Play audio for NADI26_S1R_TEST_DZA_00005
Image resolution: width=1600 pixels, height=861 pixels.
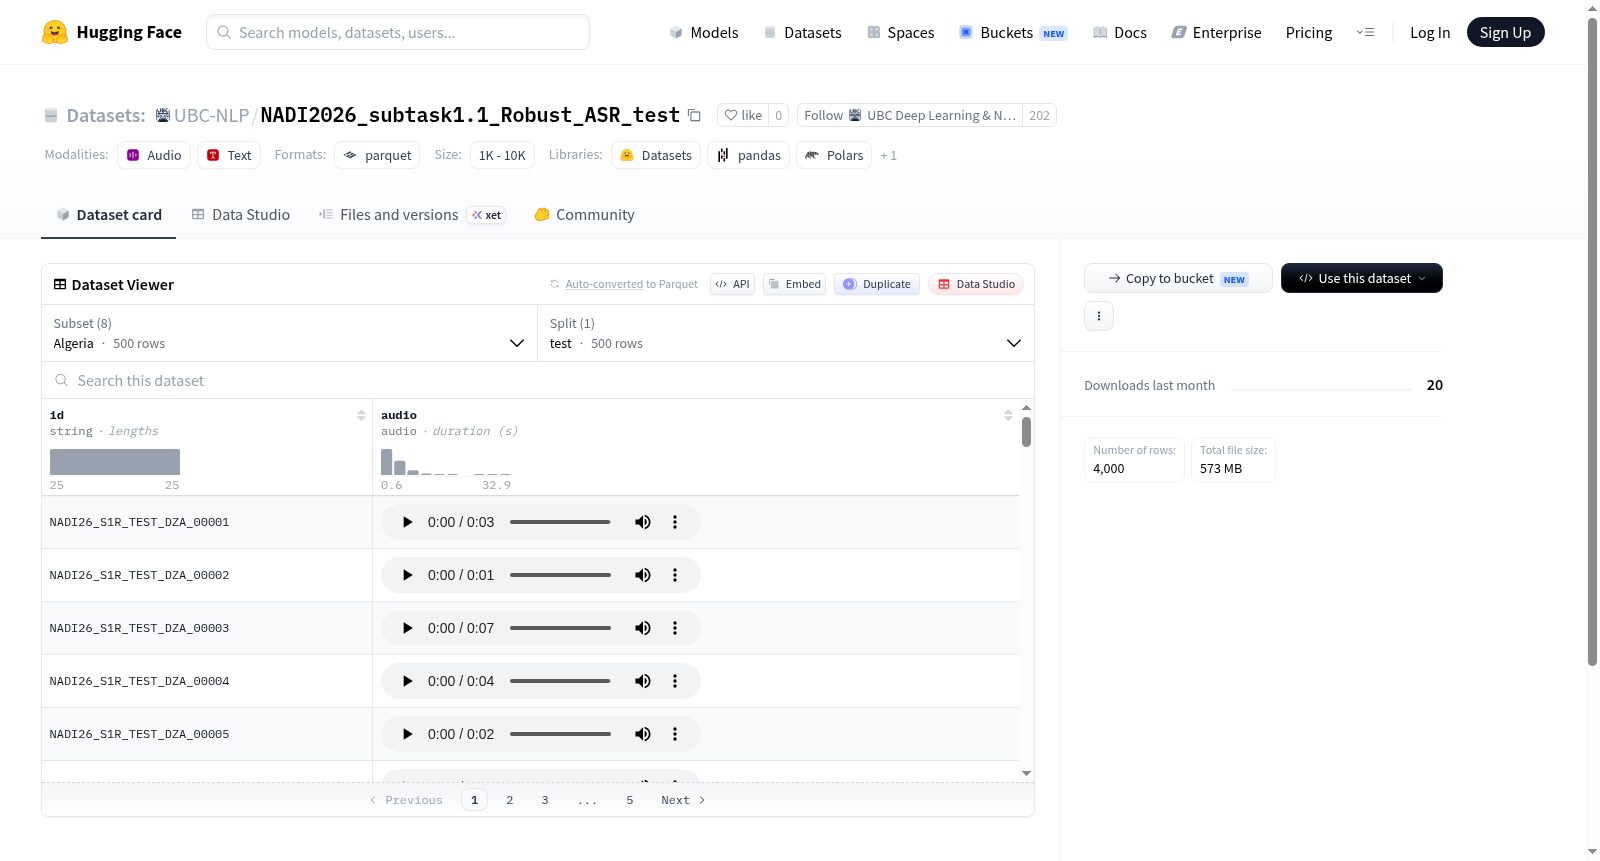(x=407, y=734)
